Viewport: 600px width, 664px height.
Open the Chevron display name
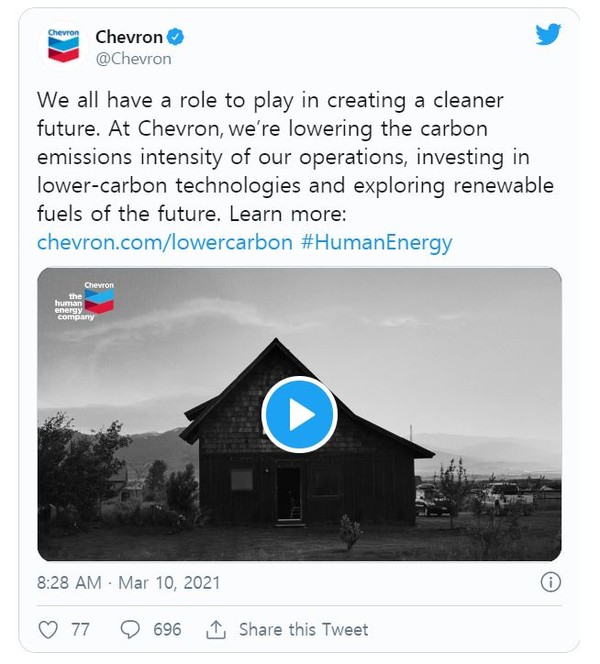pyautogui.click(x=128, y=37)
